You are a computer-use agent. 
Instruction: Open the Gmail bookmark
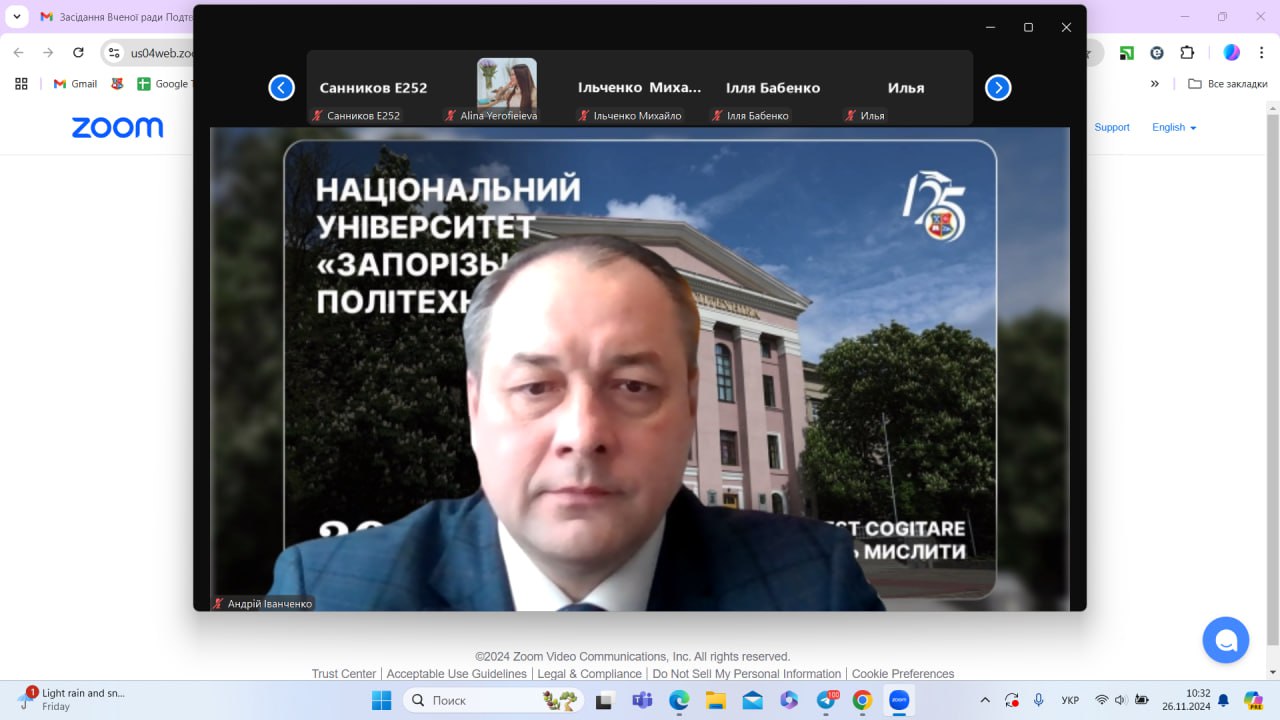pyautogui.click(x=76, y=84)
